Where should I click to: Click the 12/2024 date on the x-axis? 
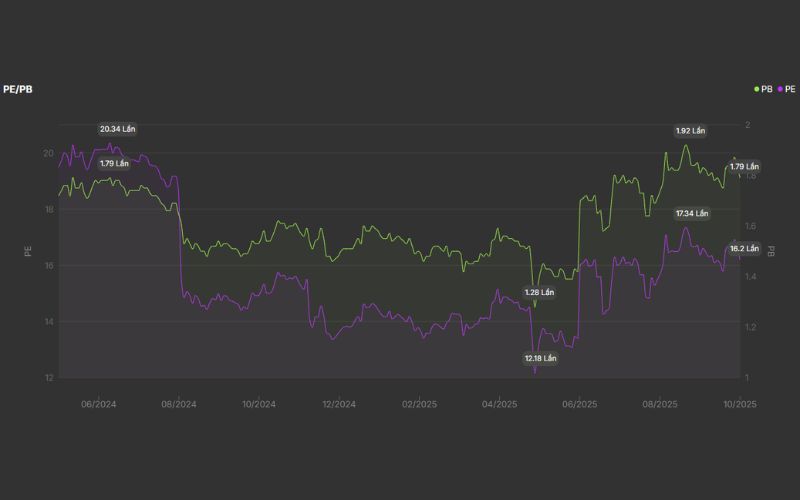pyautogui.click(x=339, y=404)
